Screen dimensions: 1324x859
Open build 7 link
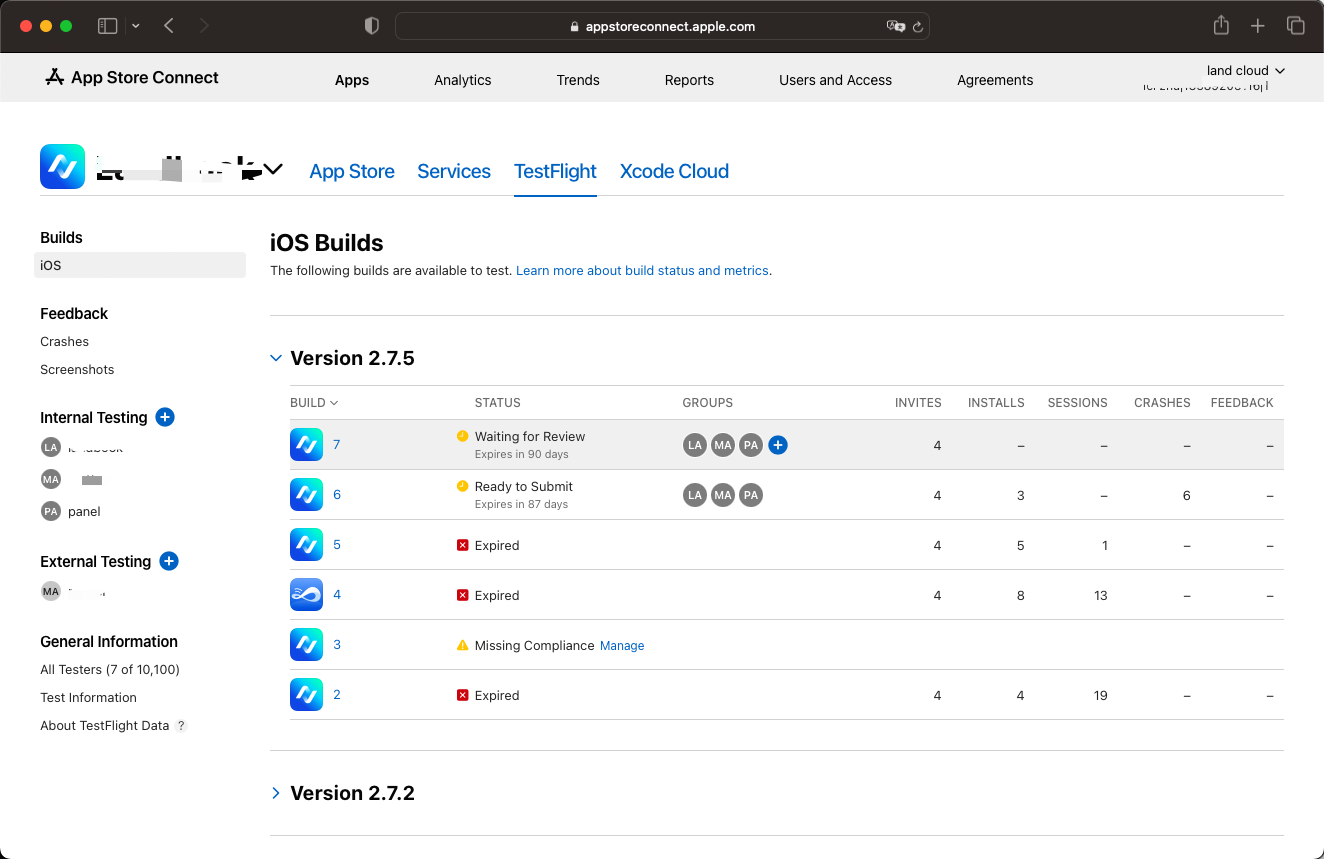pyautogui.click(x=337, y=445)
